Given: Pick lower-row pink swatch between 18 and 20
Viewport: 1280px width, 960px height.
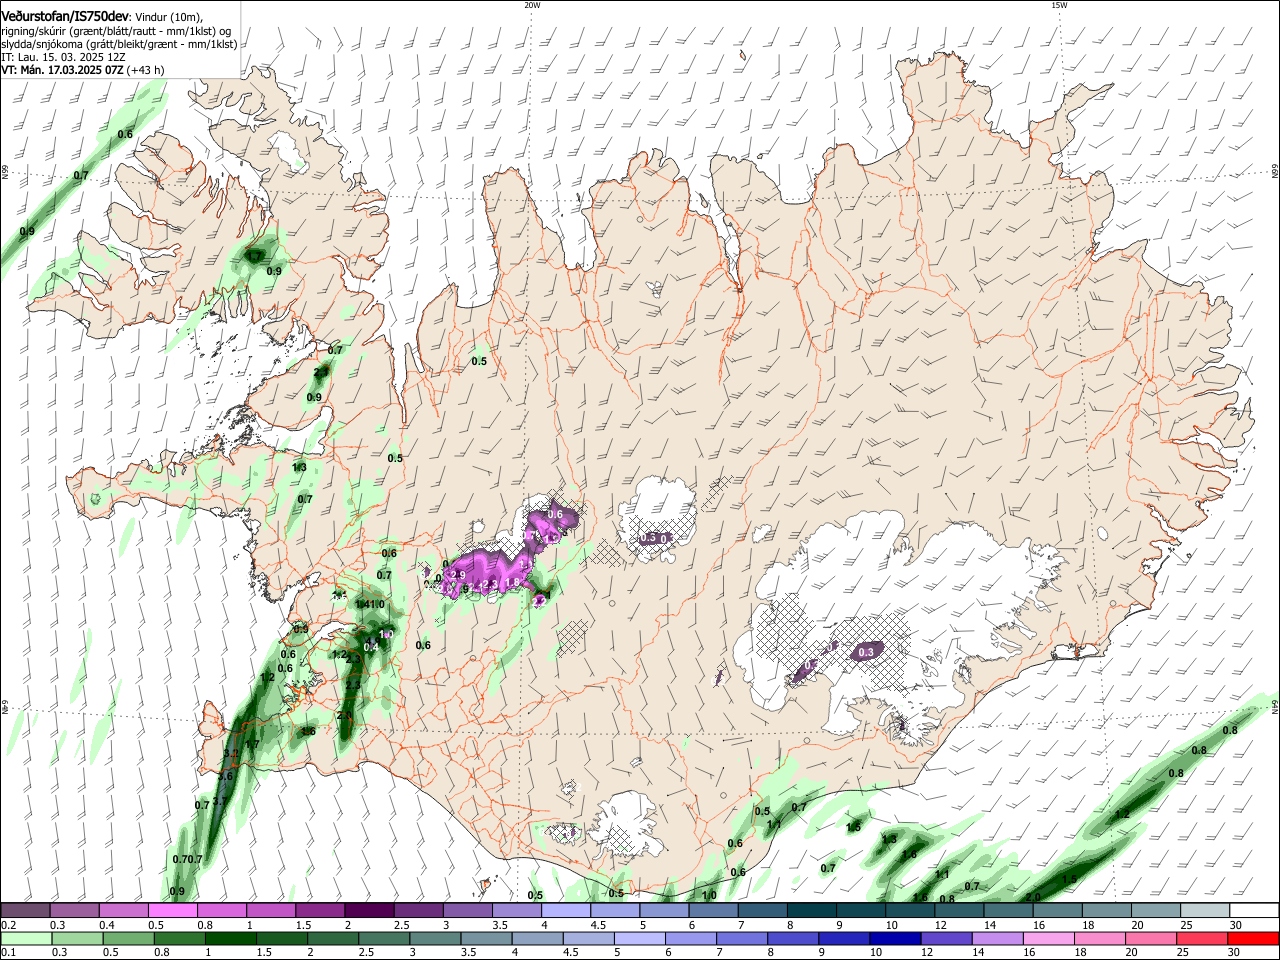Looking at the screenshot, I should point(1100,938).
